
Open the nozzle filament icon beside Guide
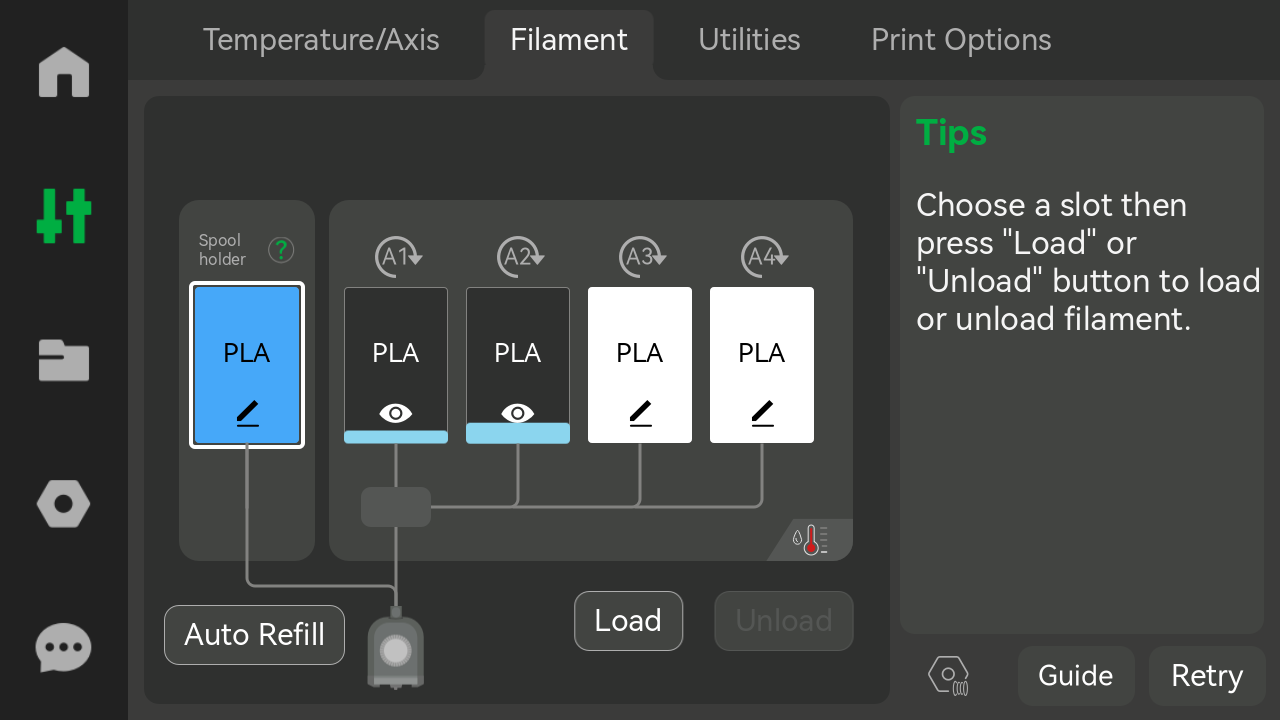tap(948, 676)
